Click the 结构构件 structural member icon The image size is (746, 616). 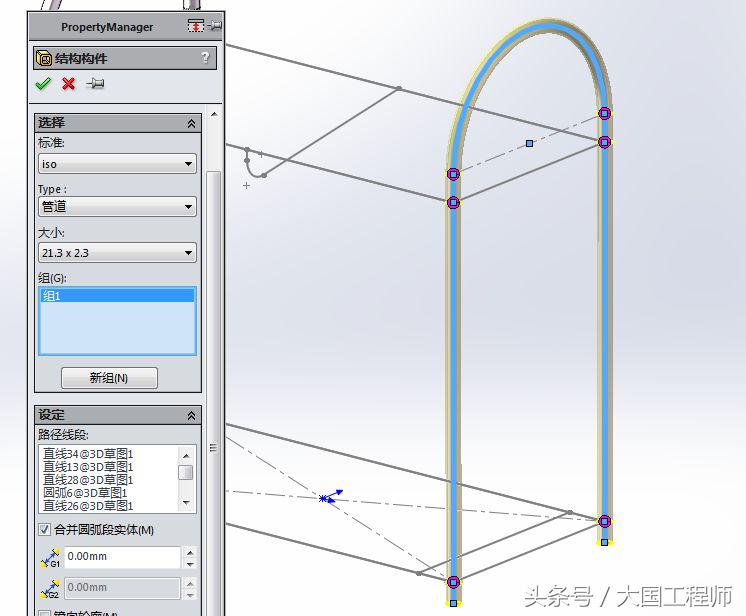[44, 59]
